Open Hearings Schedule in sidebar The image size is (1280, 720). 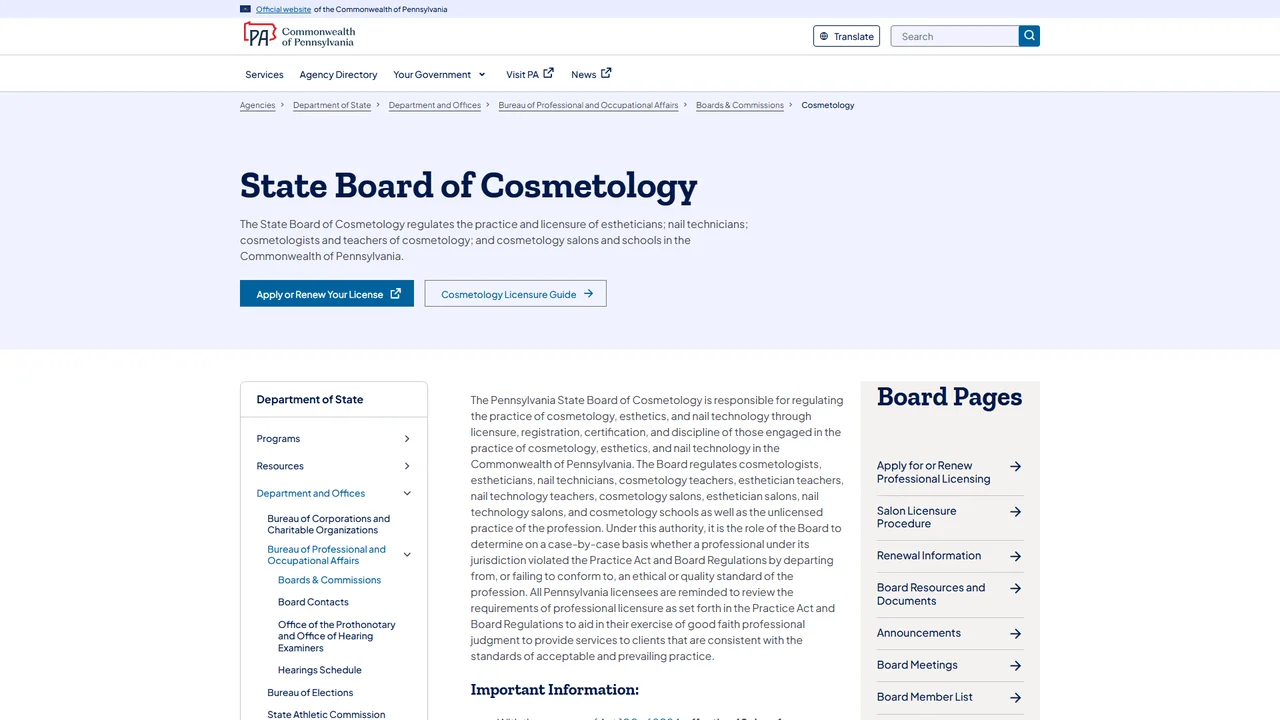tap(320, 670)
